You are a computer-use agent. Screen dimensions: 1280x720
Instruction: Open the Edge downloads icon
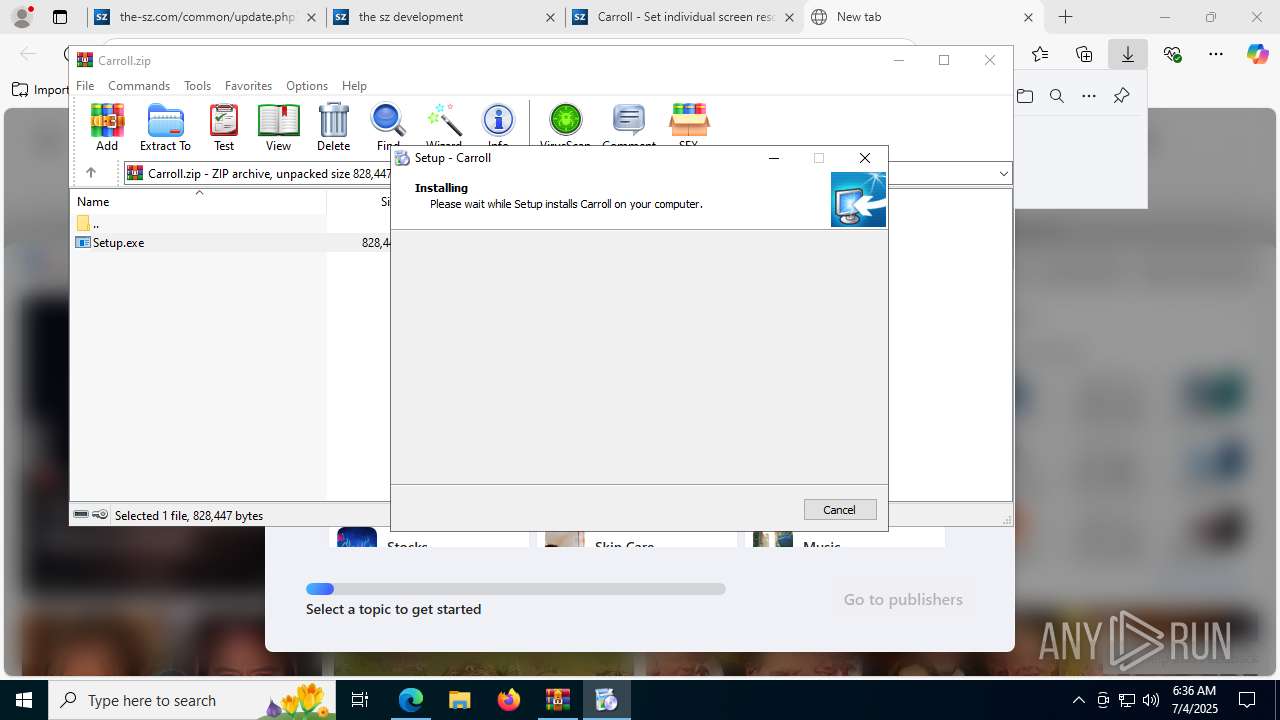[x=1128, y=54]
